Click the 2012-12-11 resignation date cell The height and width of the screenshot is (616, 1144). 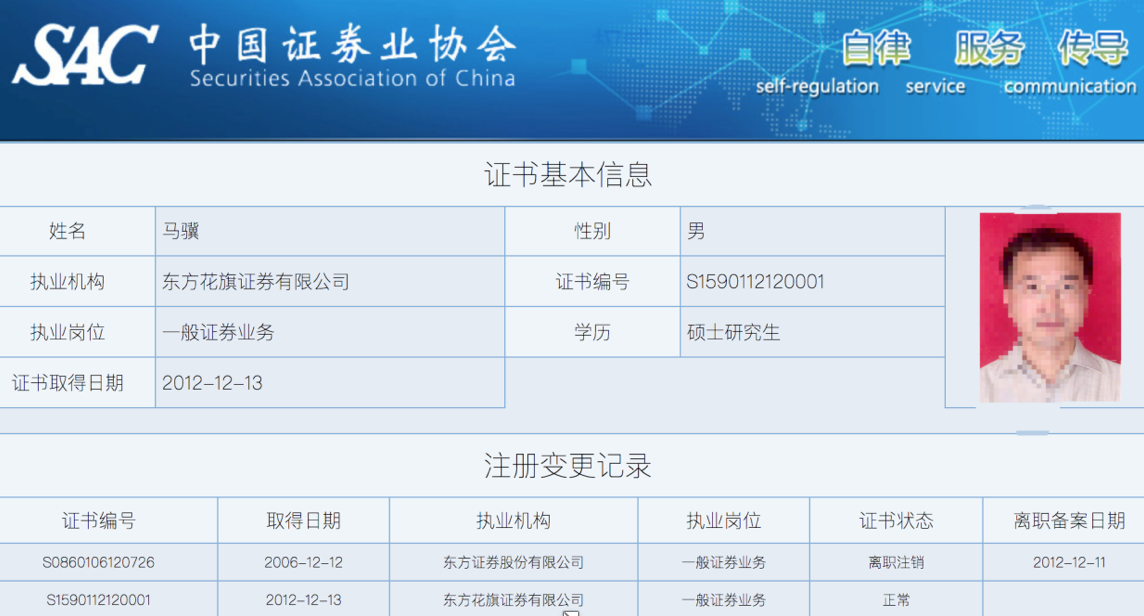pyautogui.click(x=1070, y=563)
